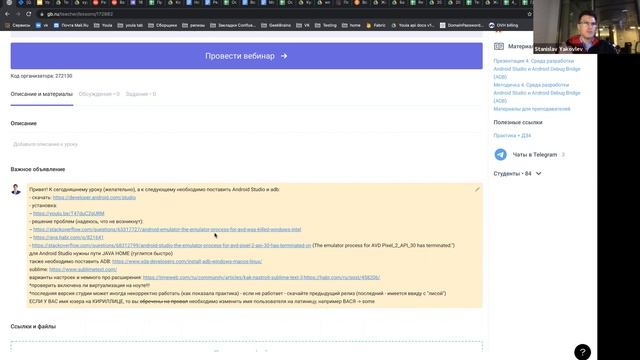Screen dimensions: 640x360
Task: Open the 'Презентация 4. Среда разработки' material
Action: 537,69
